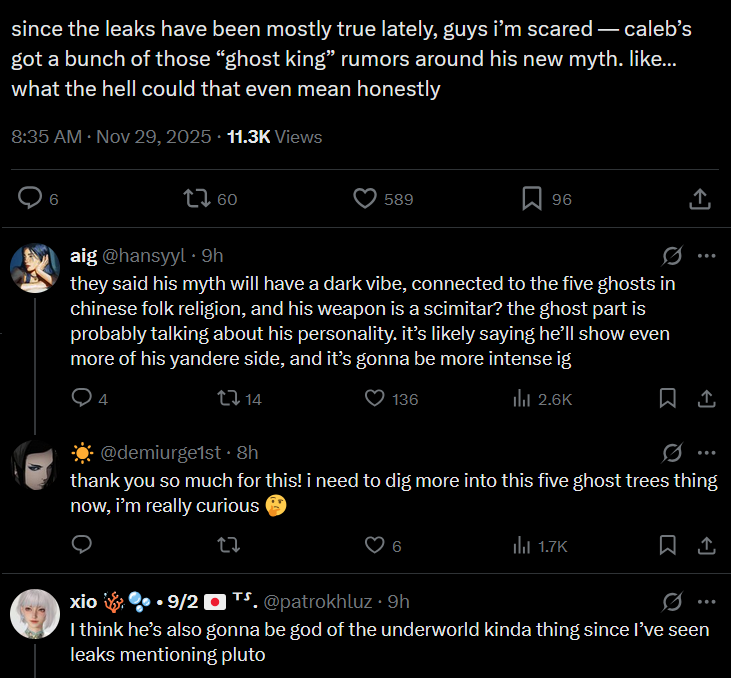731x678 pixels.
Task: Open more options on demiurge1st's reply
Action: (x=706, y=452)
